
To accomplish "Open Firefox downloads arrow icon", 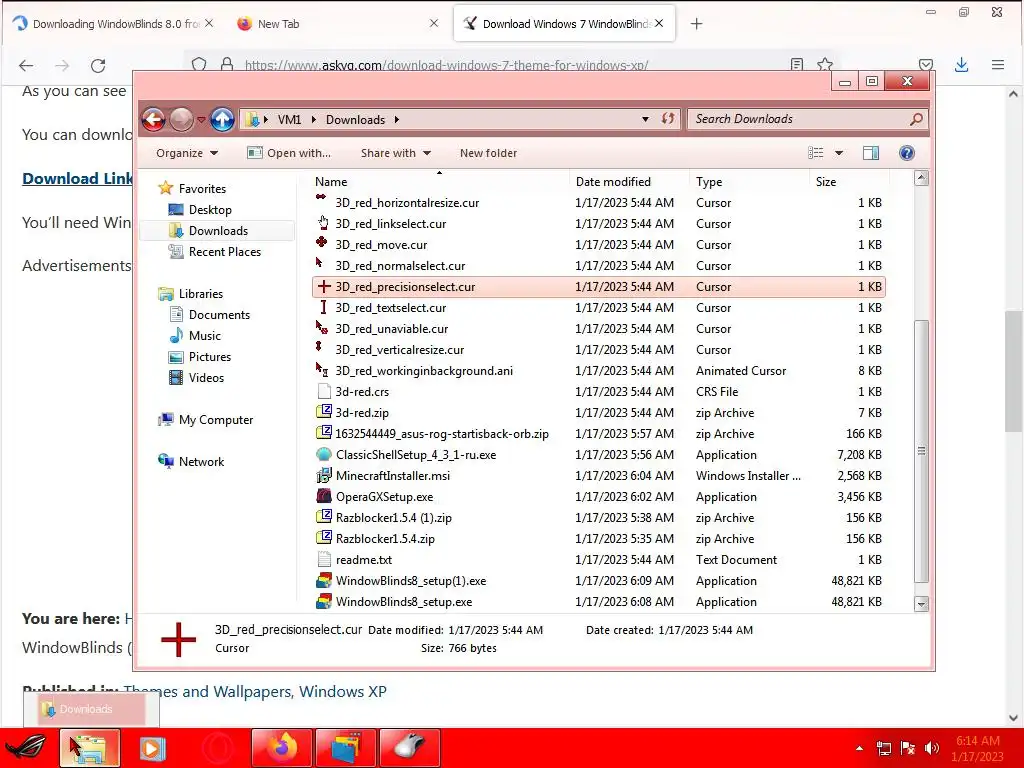I will pos(961,65).
